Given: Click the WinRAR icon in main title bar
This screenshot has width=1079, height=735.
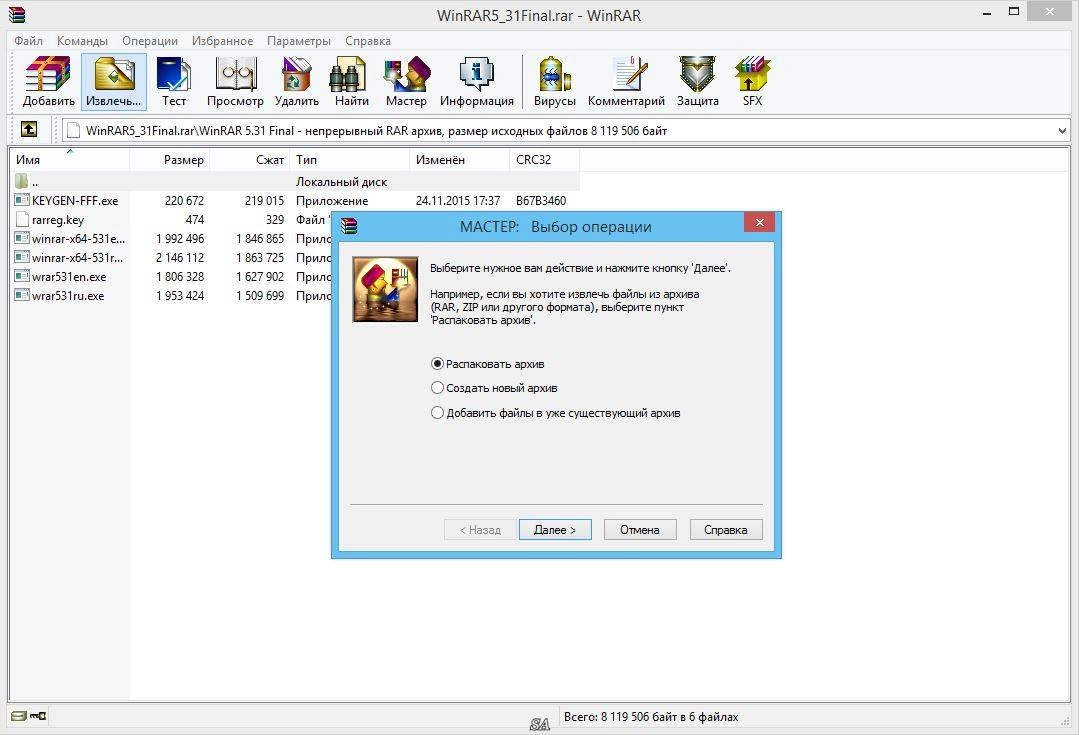Looking at the screenshot, I should pyautogui.click(x=17, y=14).
